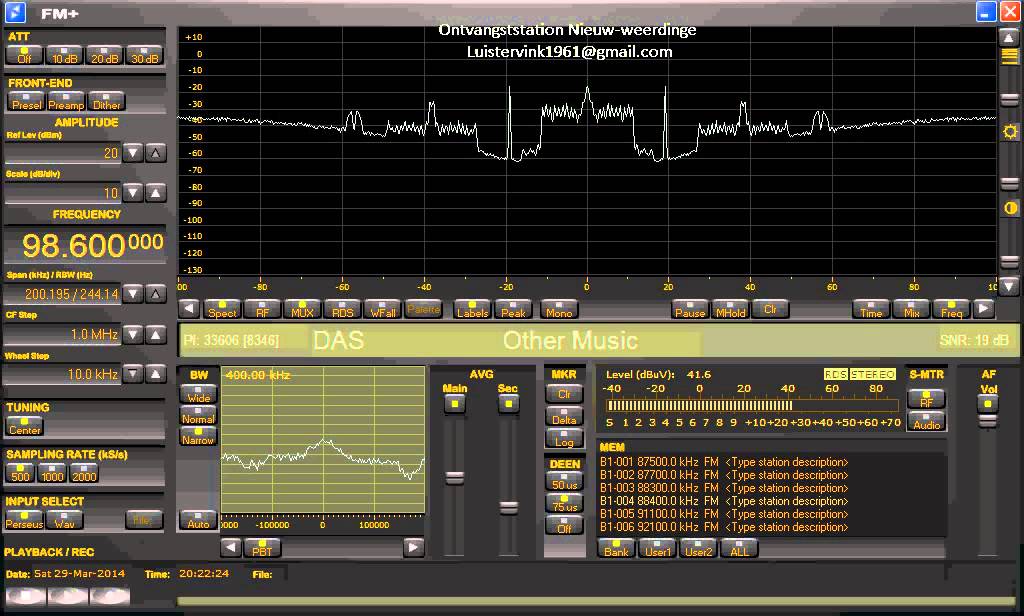Adjust the Sec averaging slider

(x=508, y=508)
